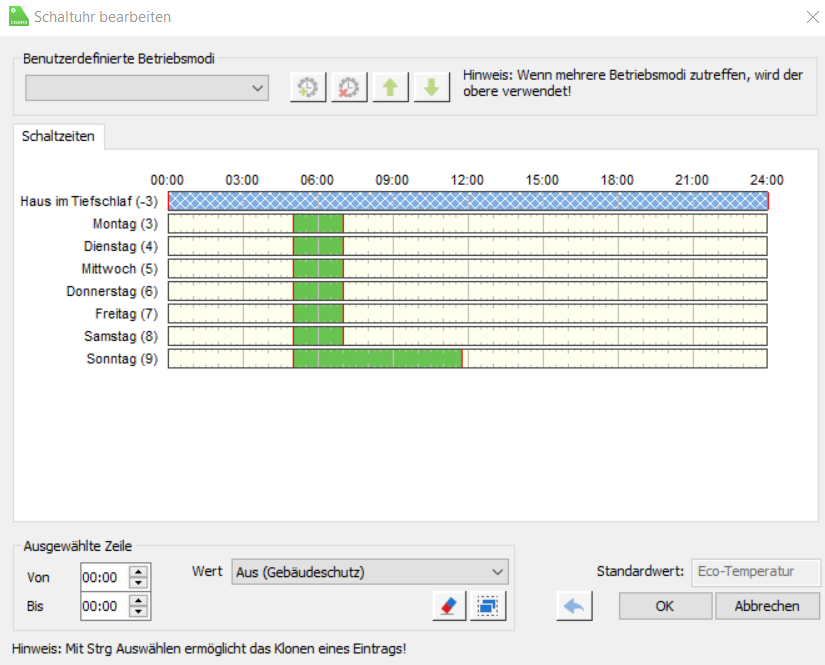
Task: Click the 24:00 time axis label
Action: pyautogui.click(x=767, y=180)
